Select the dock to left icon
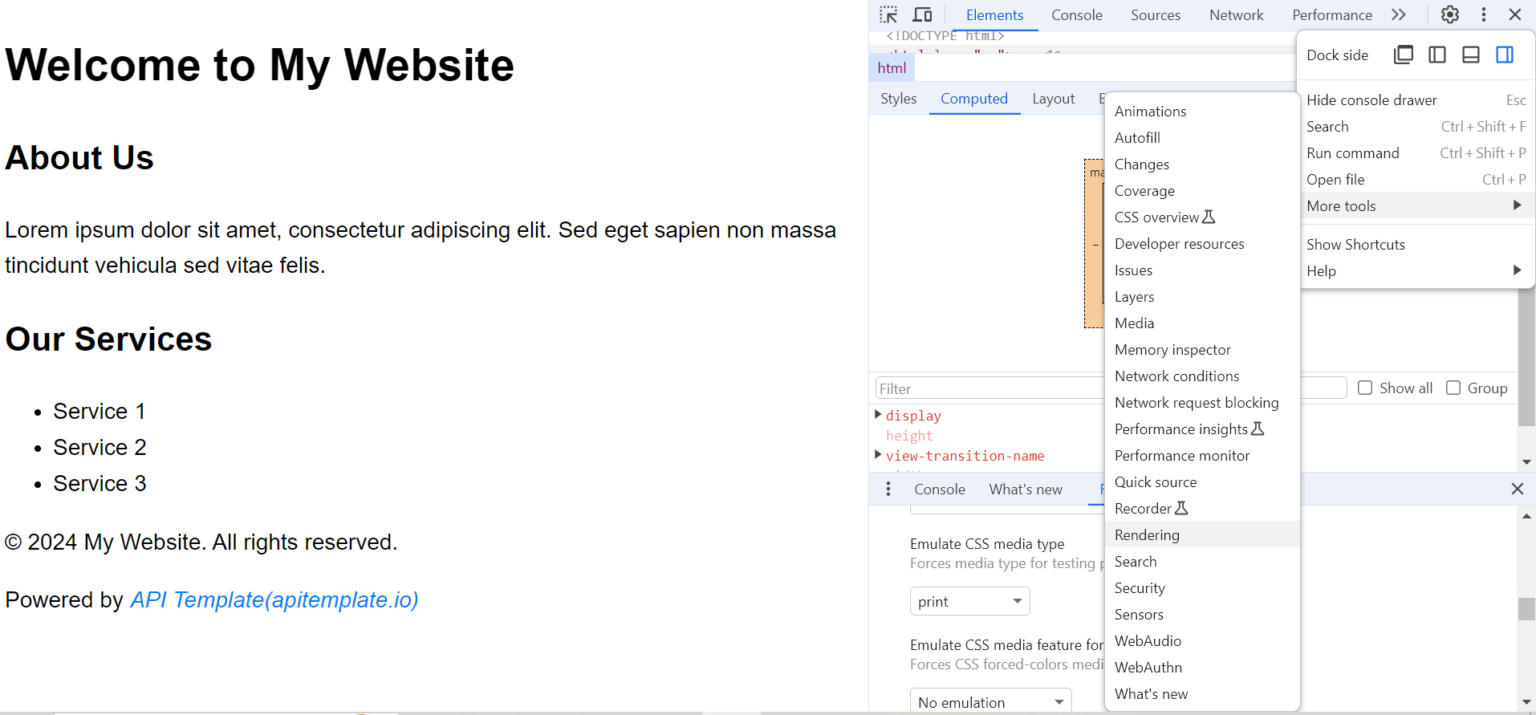Screen dimensions: 1536x715 click(x=1437, y=54)
